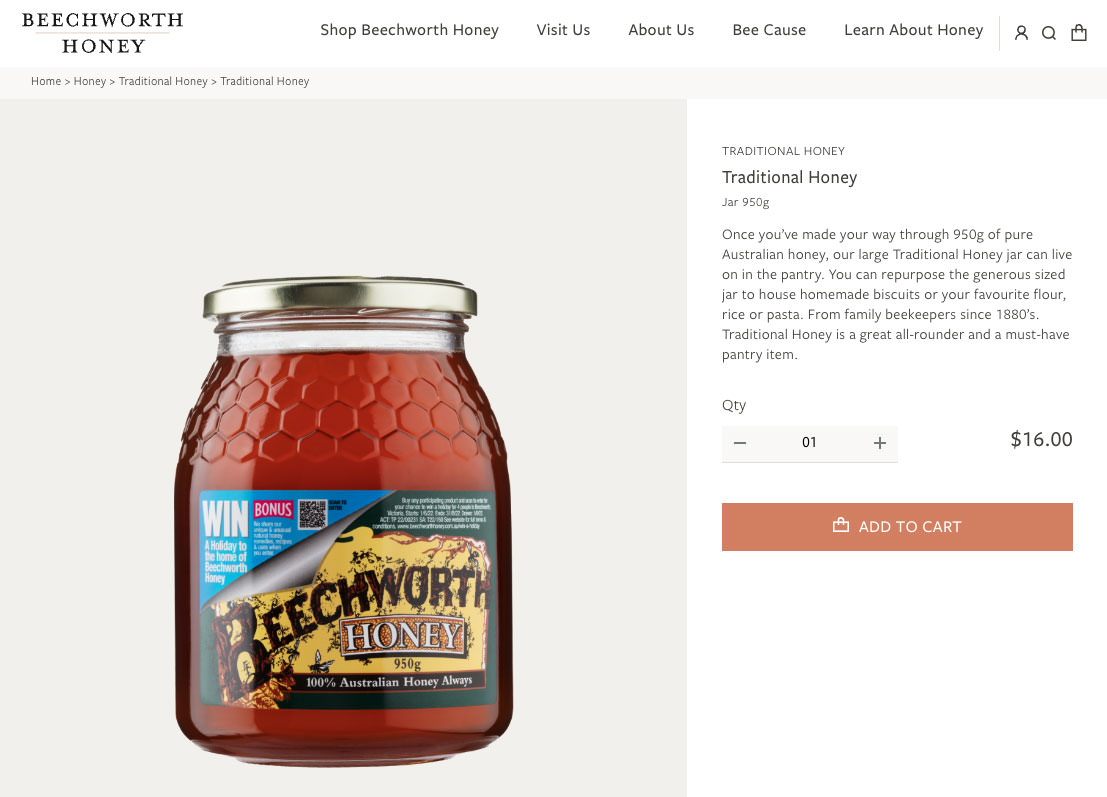Click the Traditional Honey product title
Screen dimensions: 1107x797
789,177
